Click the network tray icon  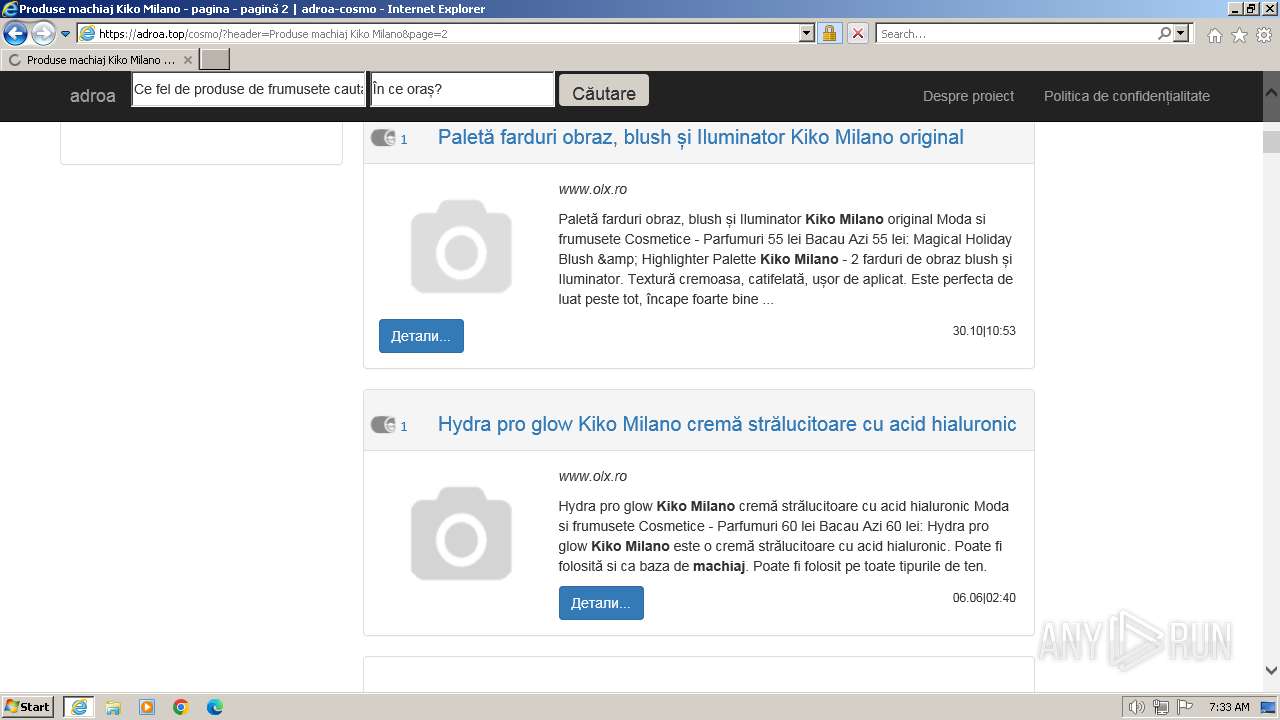tap(1161, 707)
